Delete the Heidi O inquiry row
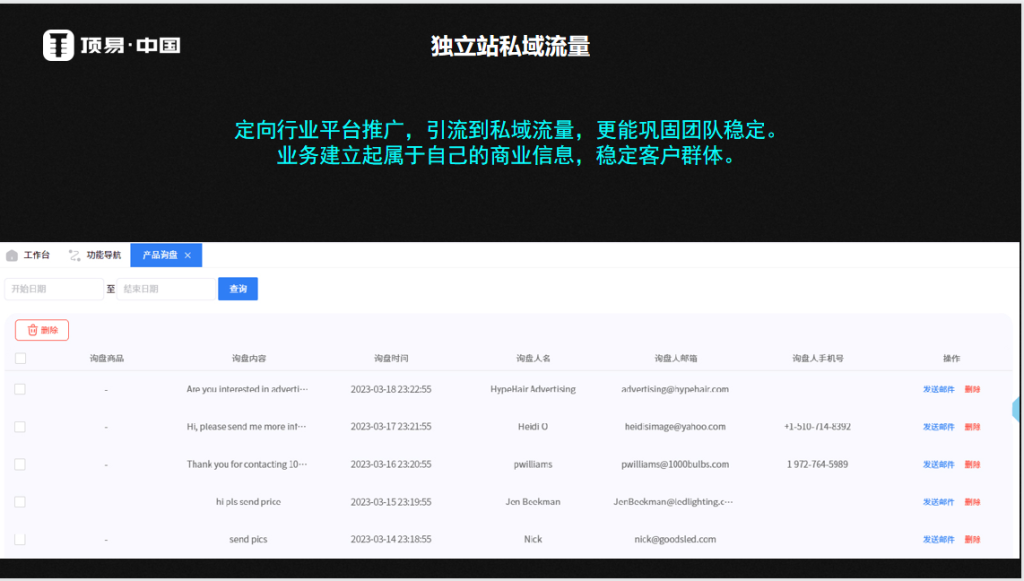Screen dimensions: 1024x581 coord(972,426)
